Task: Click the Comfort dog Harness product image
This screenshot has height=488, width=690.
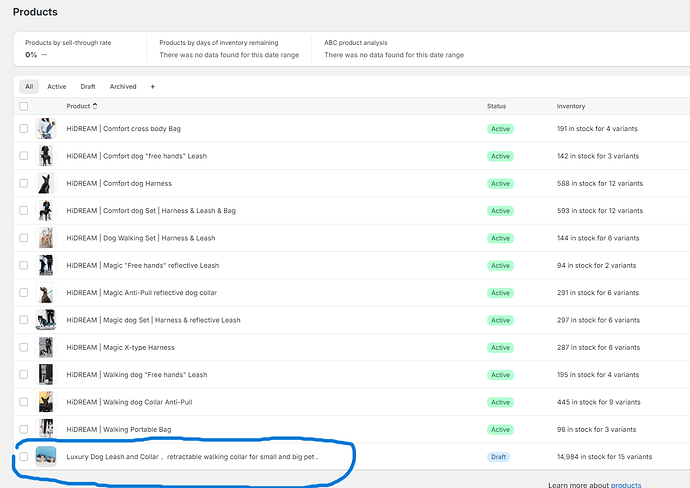Action: pyautogui.click(x=46, y=184)
